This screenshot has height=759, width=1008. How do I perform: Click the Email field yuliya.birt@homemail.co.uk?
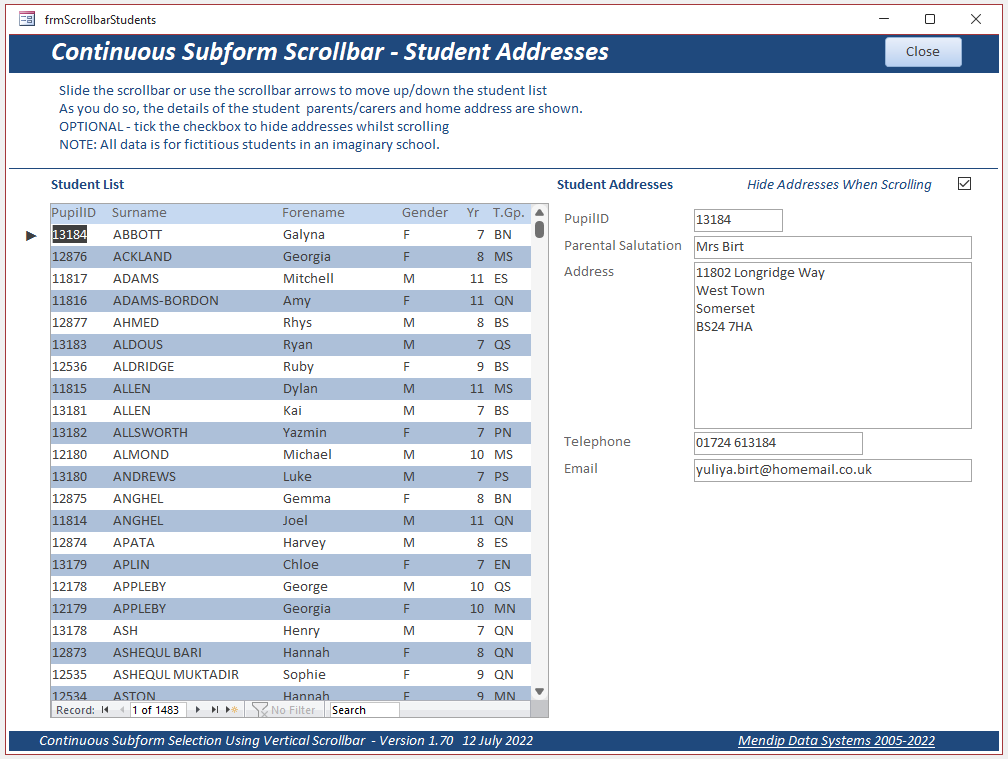click(832, 470)
